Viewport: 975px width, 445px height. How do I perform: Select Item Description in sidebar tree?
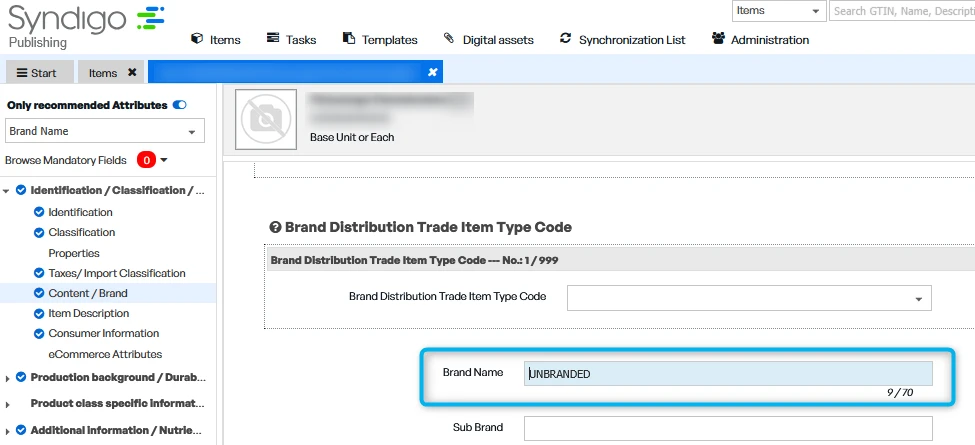tap(89, 313)
